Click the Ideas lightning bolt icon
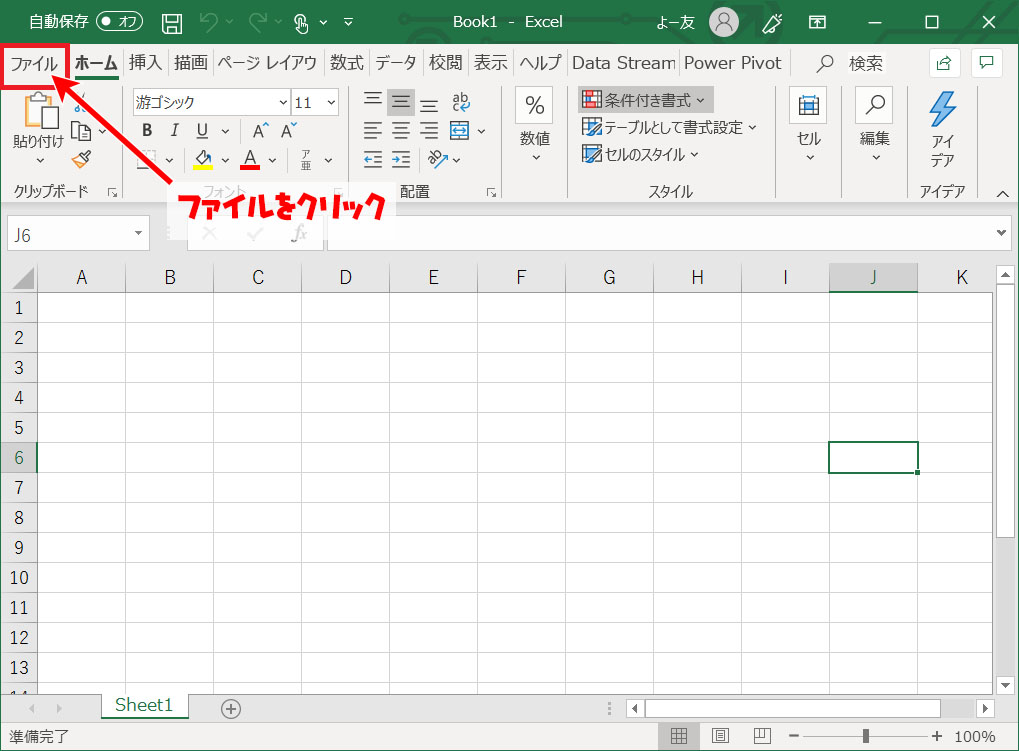This screenshot has width=1019, height=751. (942, 109)
